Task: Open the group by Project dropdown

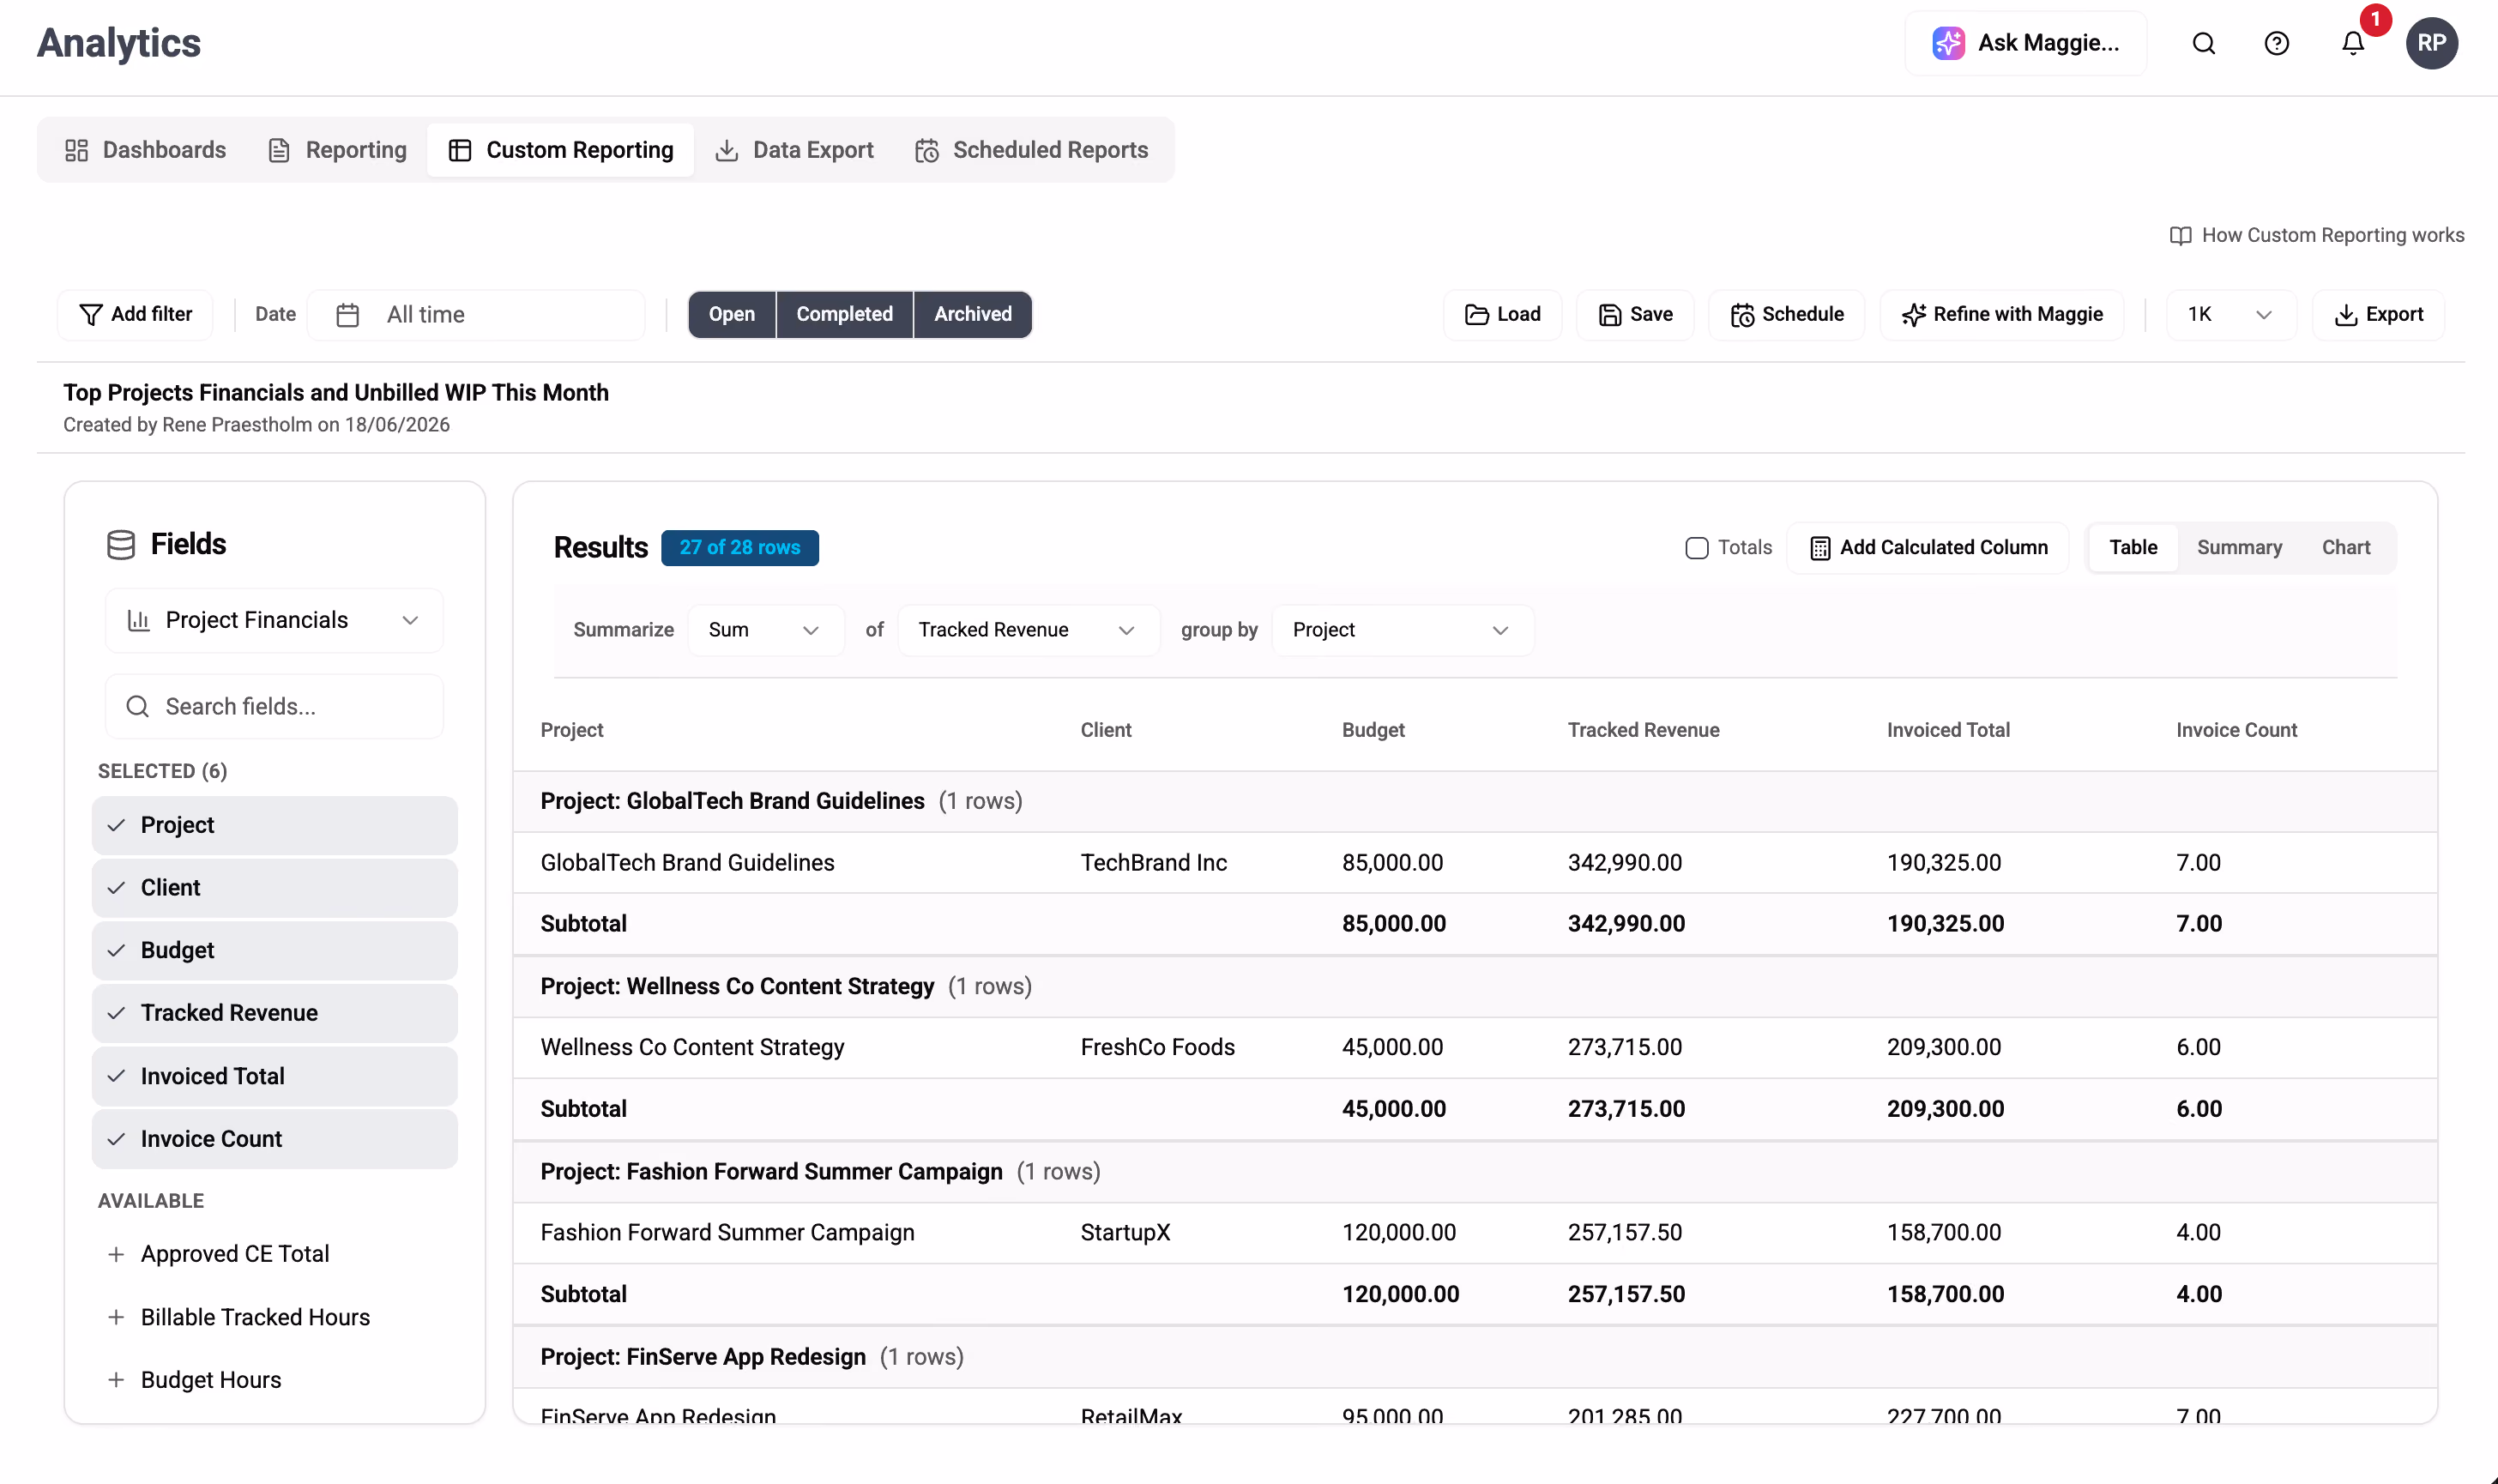Action: tap(1402, 630)
